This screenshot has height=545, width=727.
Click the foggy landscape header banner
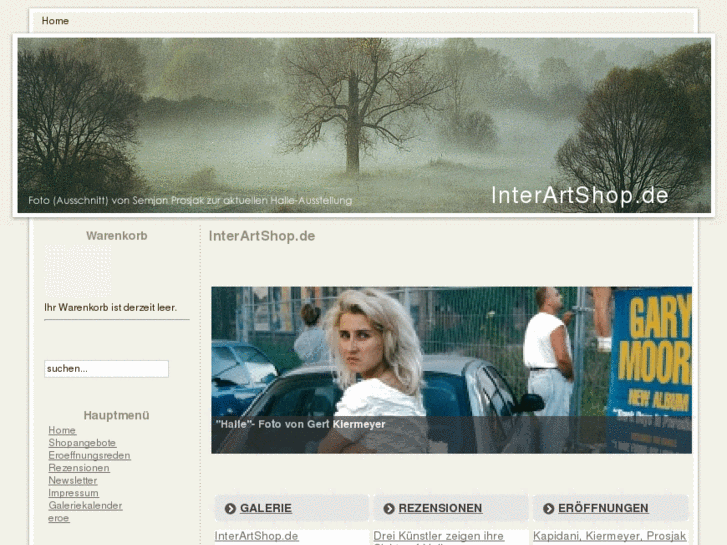[x=364, y=125]
